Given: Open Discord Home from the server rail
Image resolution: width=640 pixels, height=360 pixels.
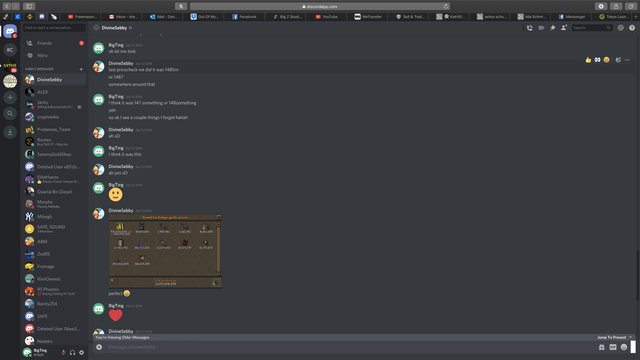Looking at the screenshot, I should pyautogui.click(x=10, y=31).
